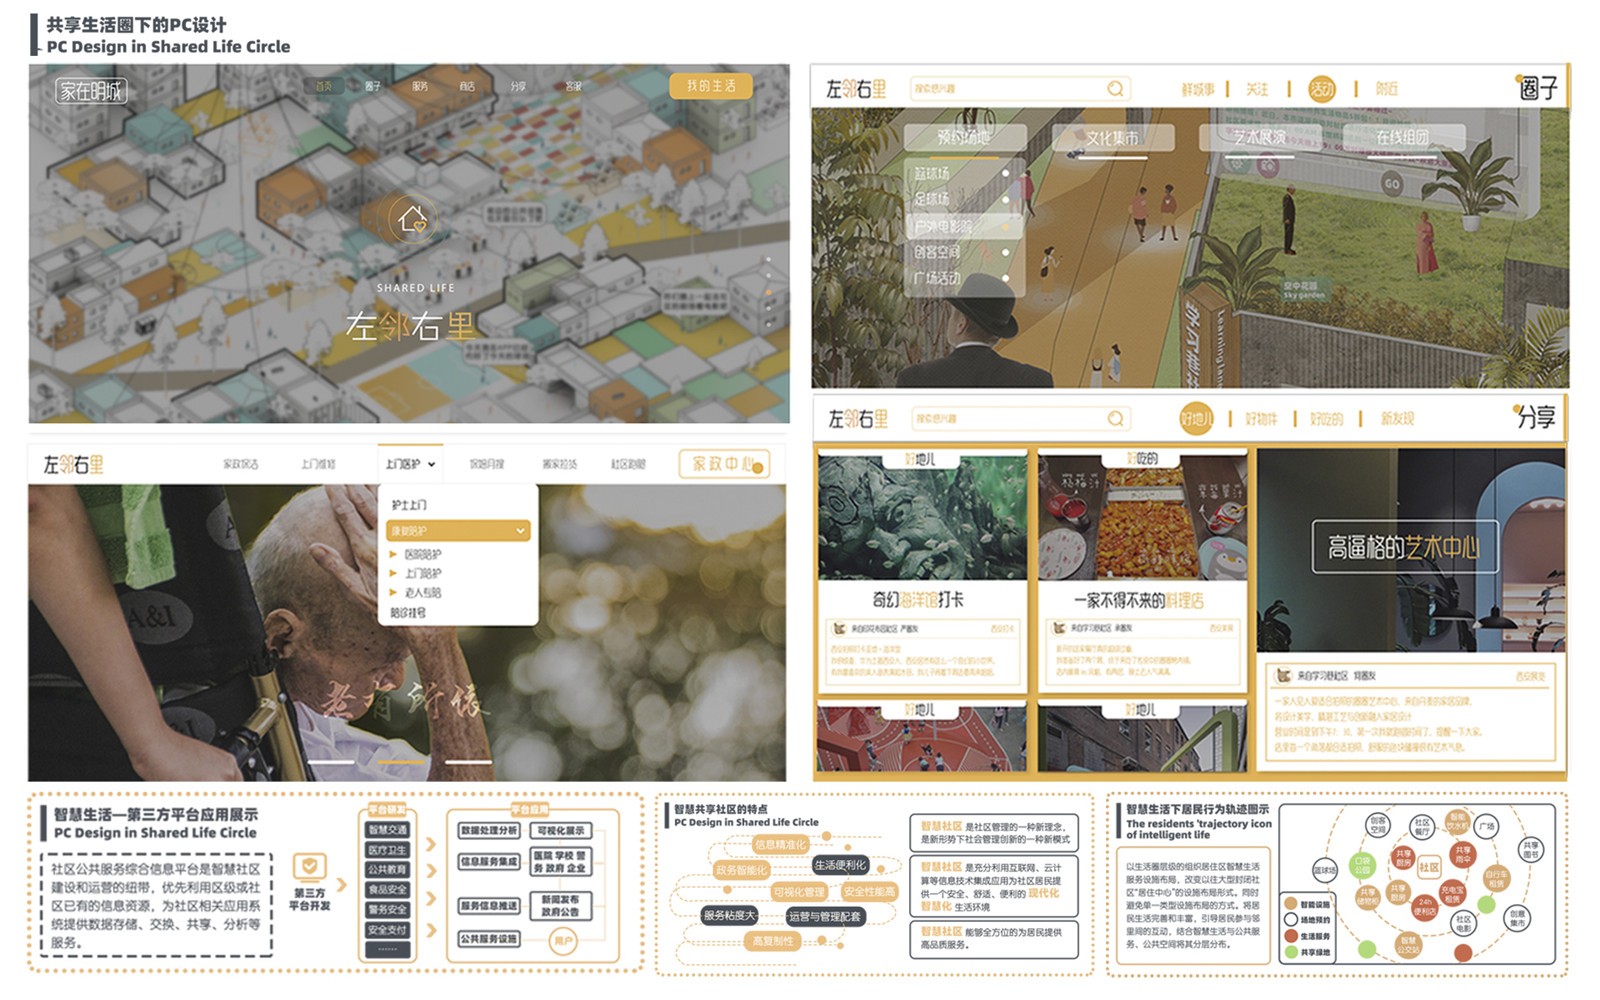Select the 篮球场 radio option
Screen dimensions: 1600x1000
(1005, 173)
